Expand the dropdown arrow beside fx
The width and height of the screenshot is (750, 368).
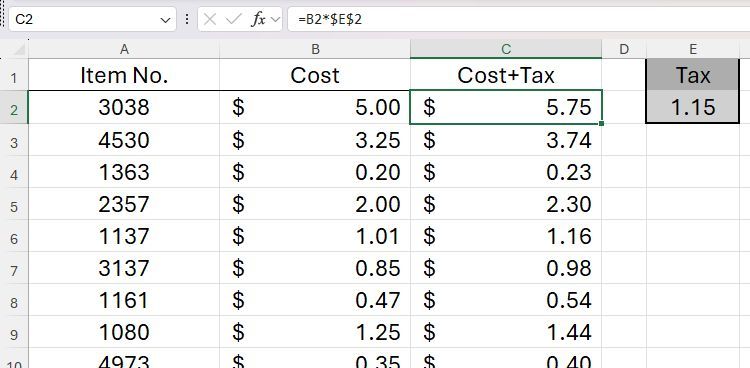(275, 20)
